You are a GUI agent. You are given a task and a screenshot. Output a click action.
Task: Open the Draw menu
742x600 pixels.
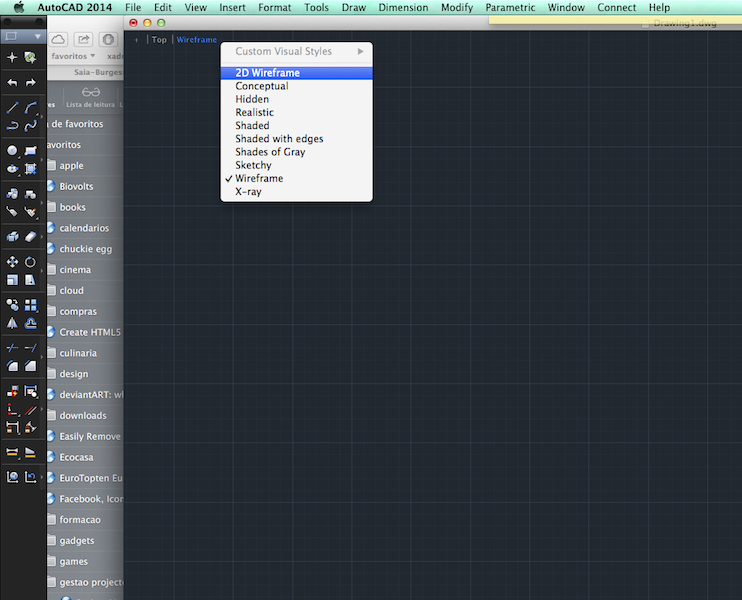354,8
